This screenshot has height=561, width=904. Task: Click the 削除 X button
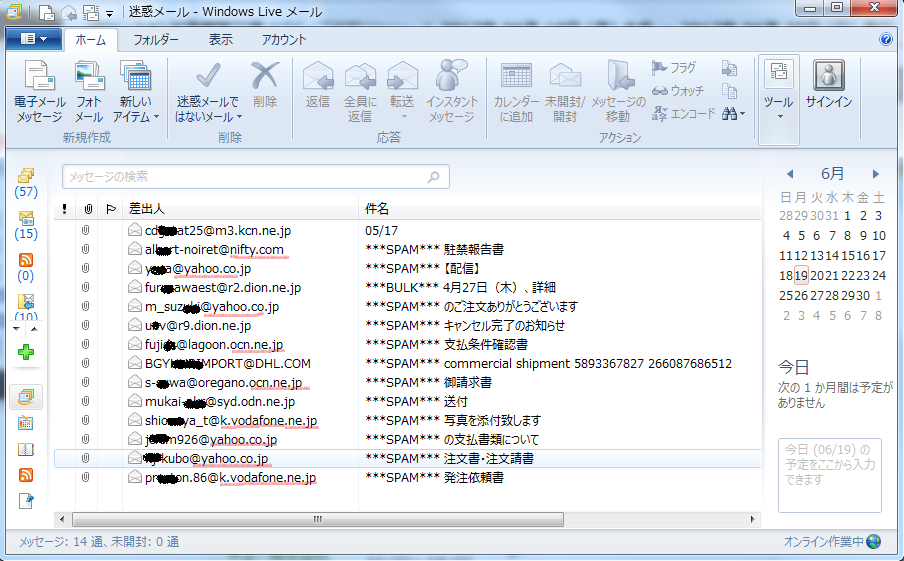tap(265, 85)
